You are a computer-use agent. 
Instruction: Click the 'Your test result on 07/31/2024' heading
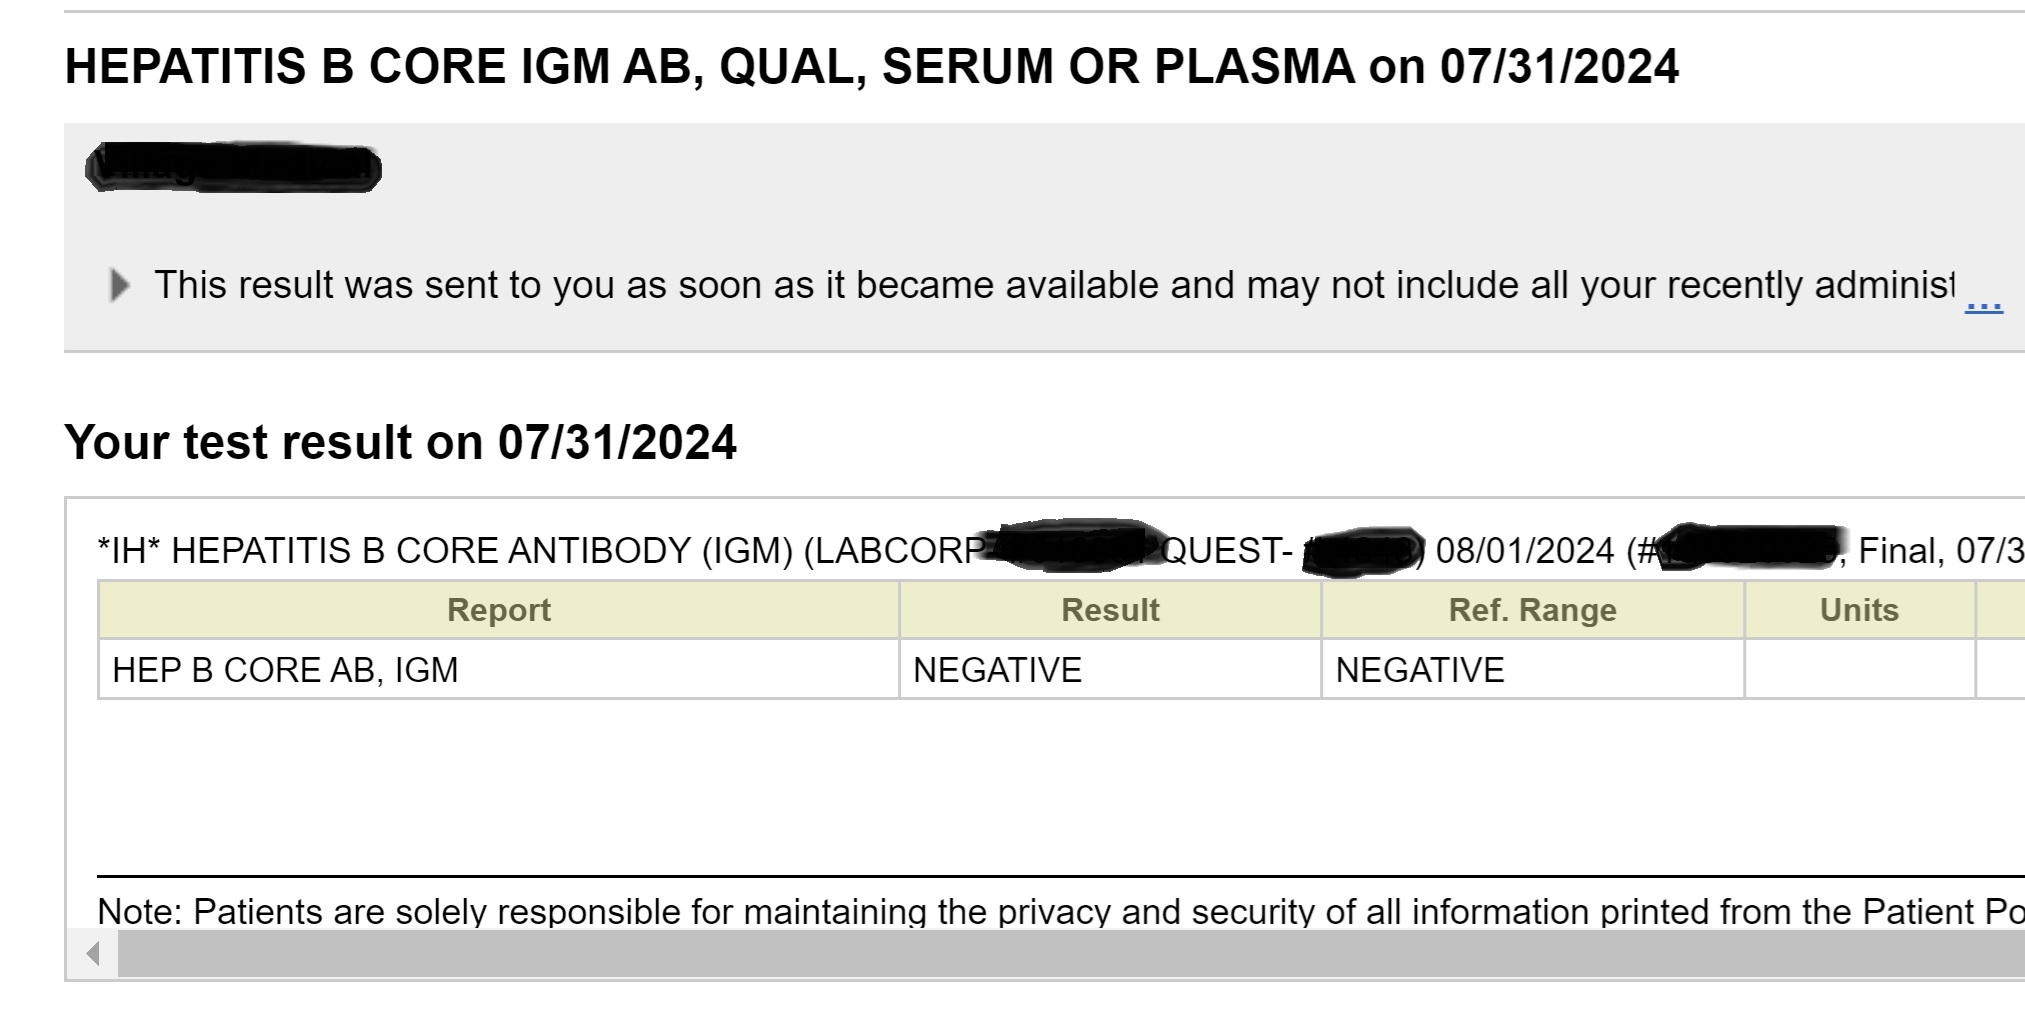[x=400, y=442]
